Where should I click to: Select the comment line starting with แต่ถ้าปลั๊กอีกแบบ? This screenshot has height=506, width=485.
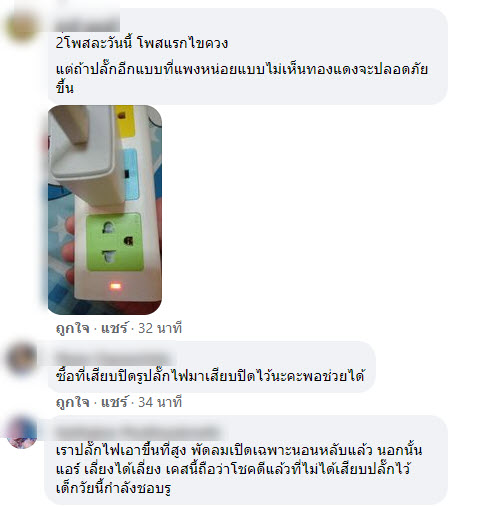(x=242, y=79)
